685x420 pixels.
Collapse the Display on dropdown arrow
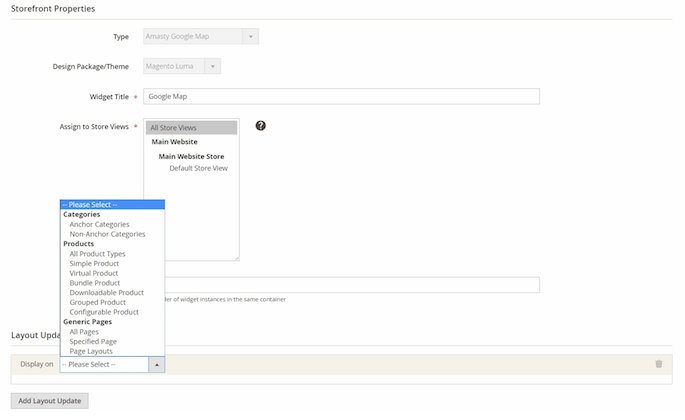[x=157, y=364]
